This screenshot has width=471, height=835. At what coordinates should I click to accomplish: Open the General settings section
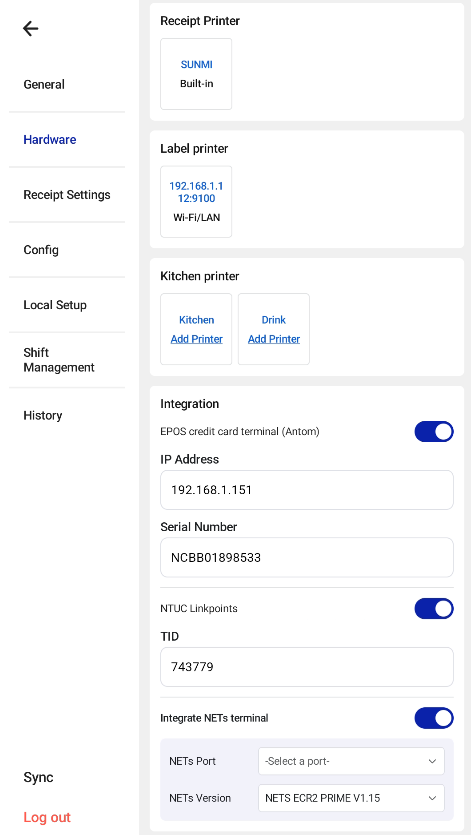(x=44, y=84)
